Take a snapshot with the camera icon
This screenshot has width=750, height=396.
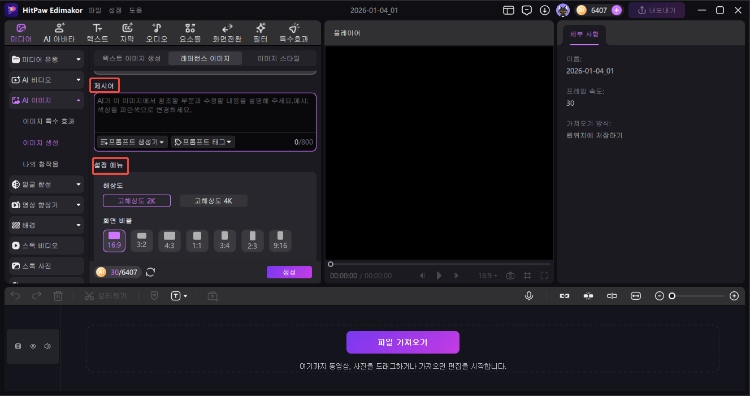pos(510,275)
